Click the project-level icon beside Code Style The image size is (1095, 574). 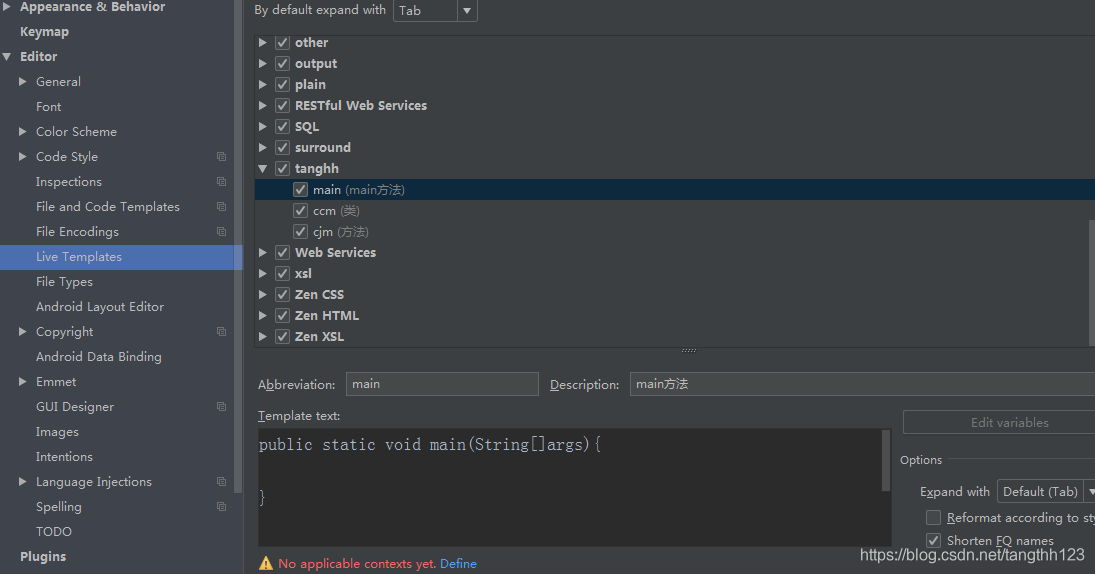(221, 157)
